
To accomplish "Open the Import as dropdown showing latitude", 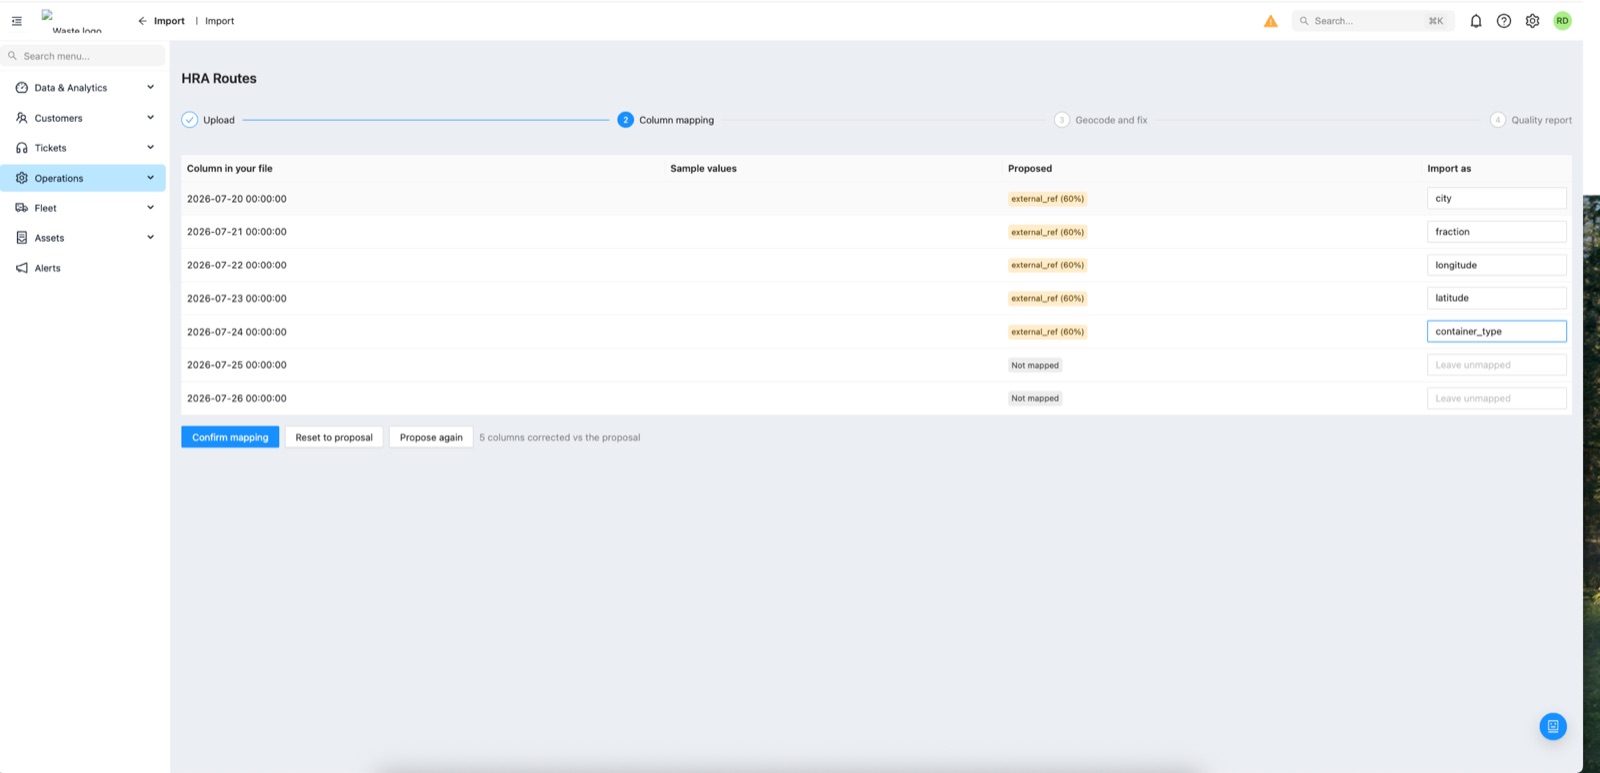I will click(x=1496, y=298).
